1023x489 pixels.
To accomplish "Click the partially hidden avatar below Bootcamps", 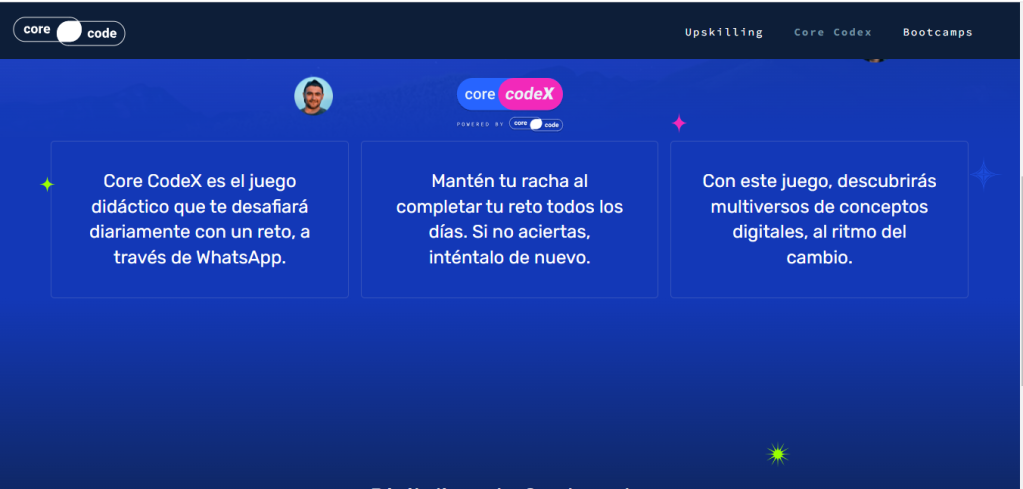I will click(x=875, y=59).
